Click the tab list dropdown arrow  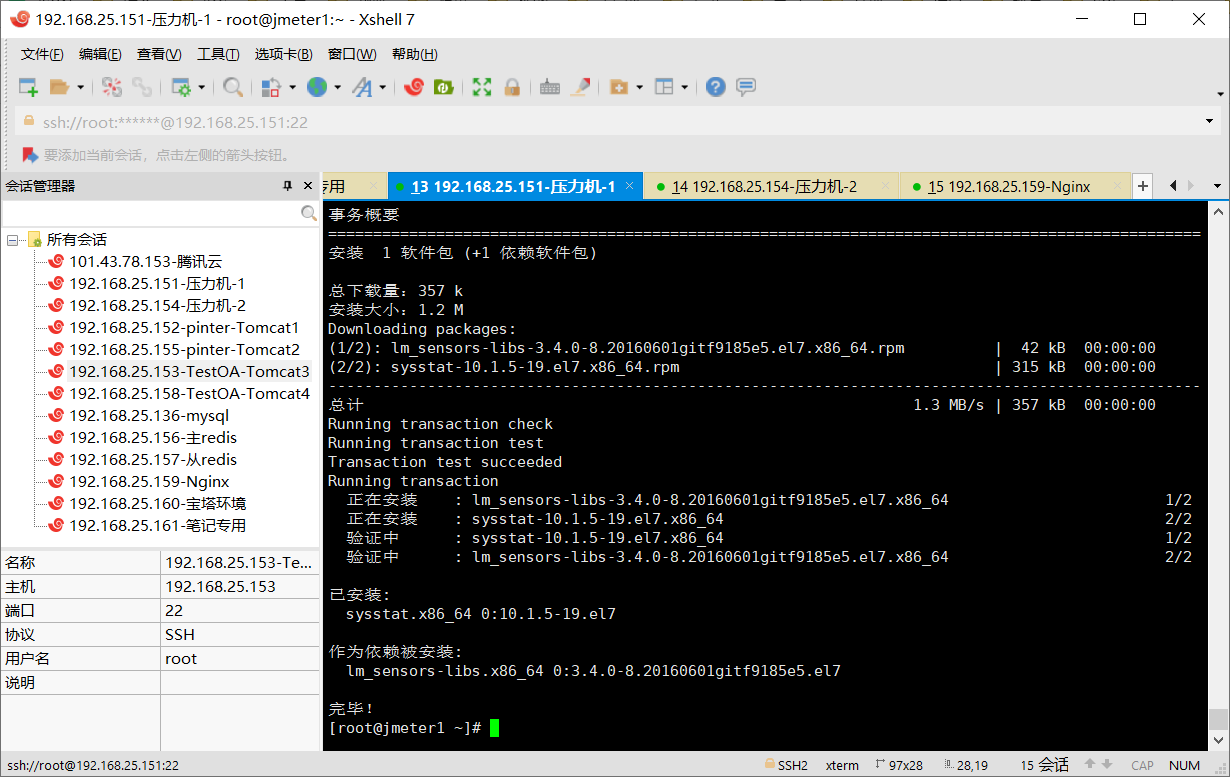click(1217, 186)
